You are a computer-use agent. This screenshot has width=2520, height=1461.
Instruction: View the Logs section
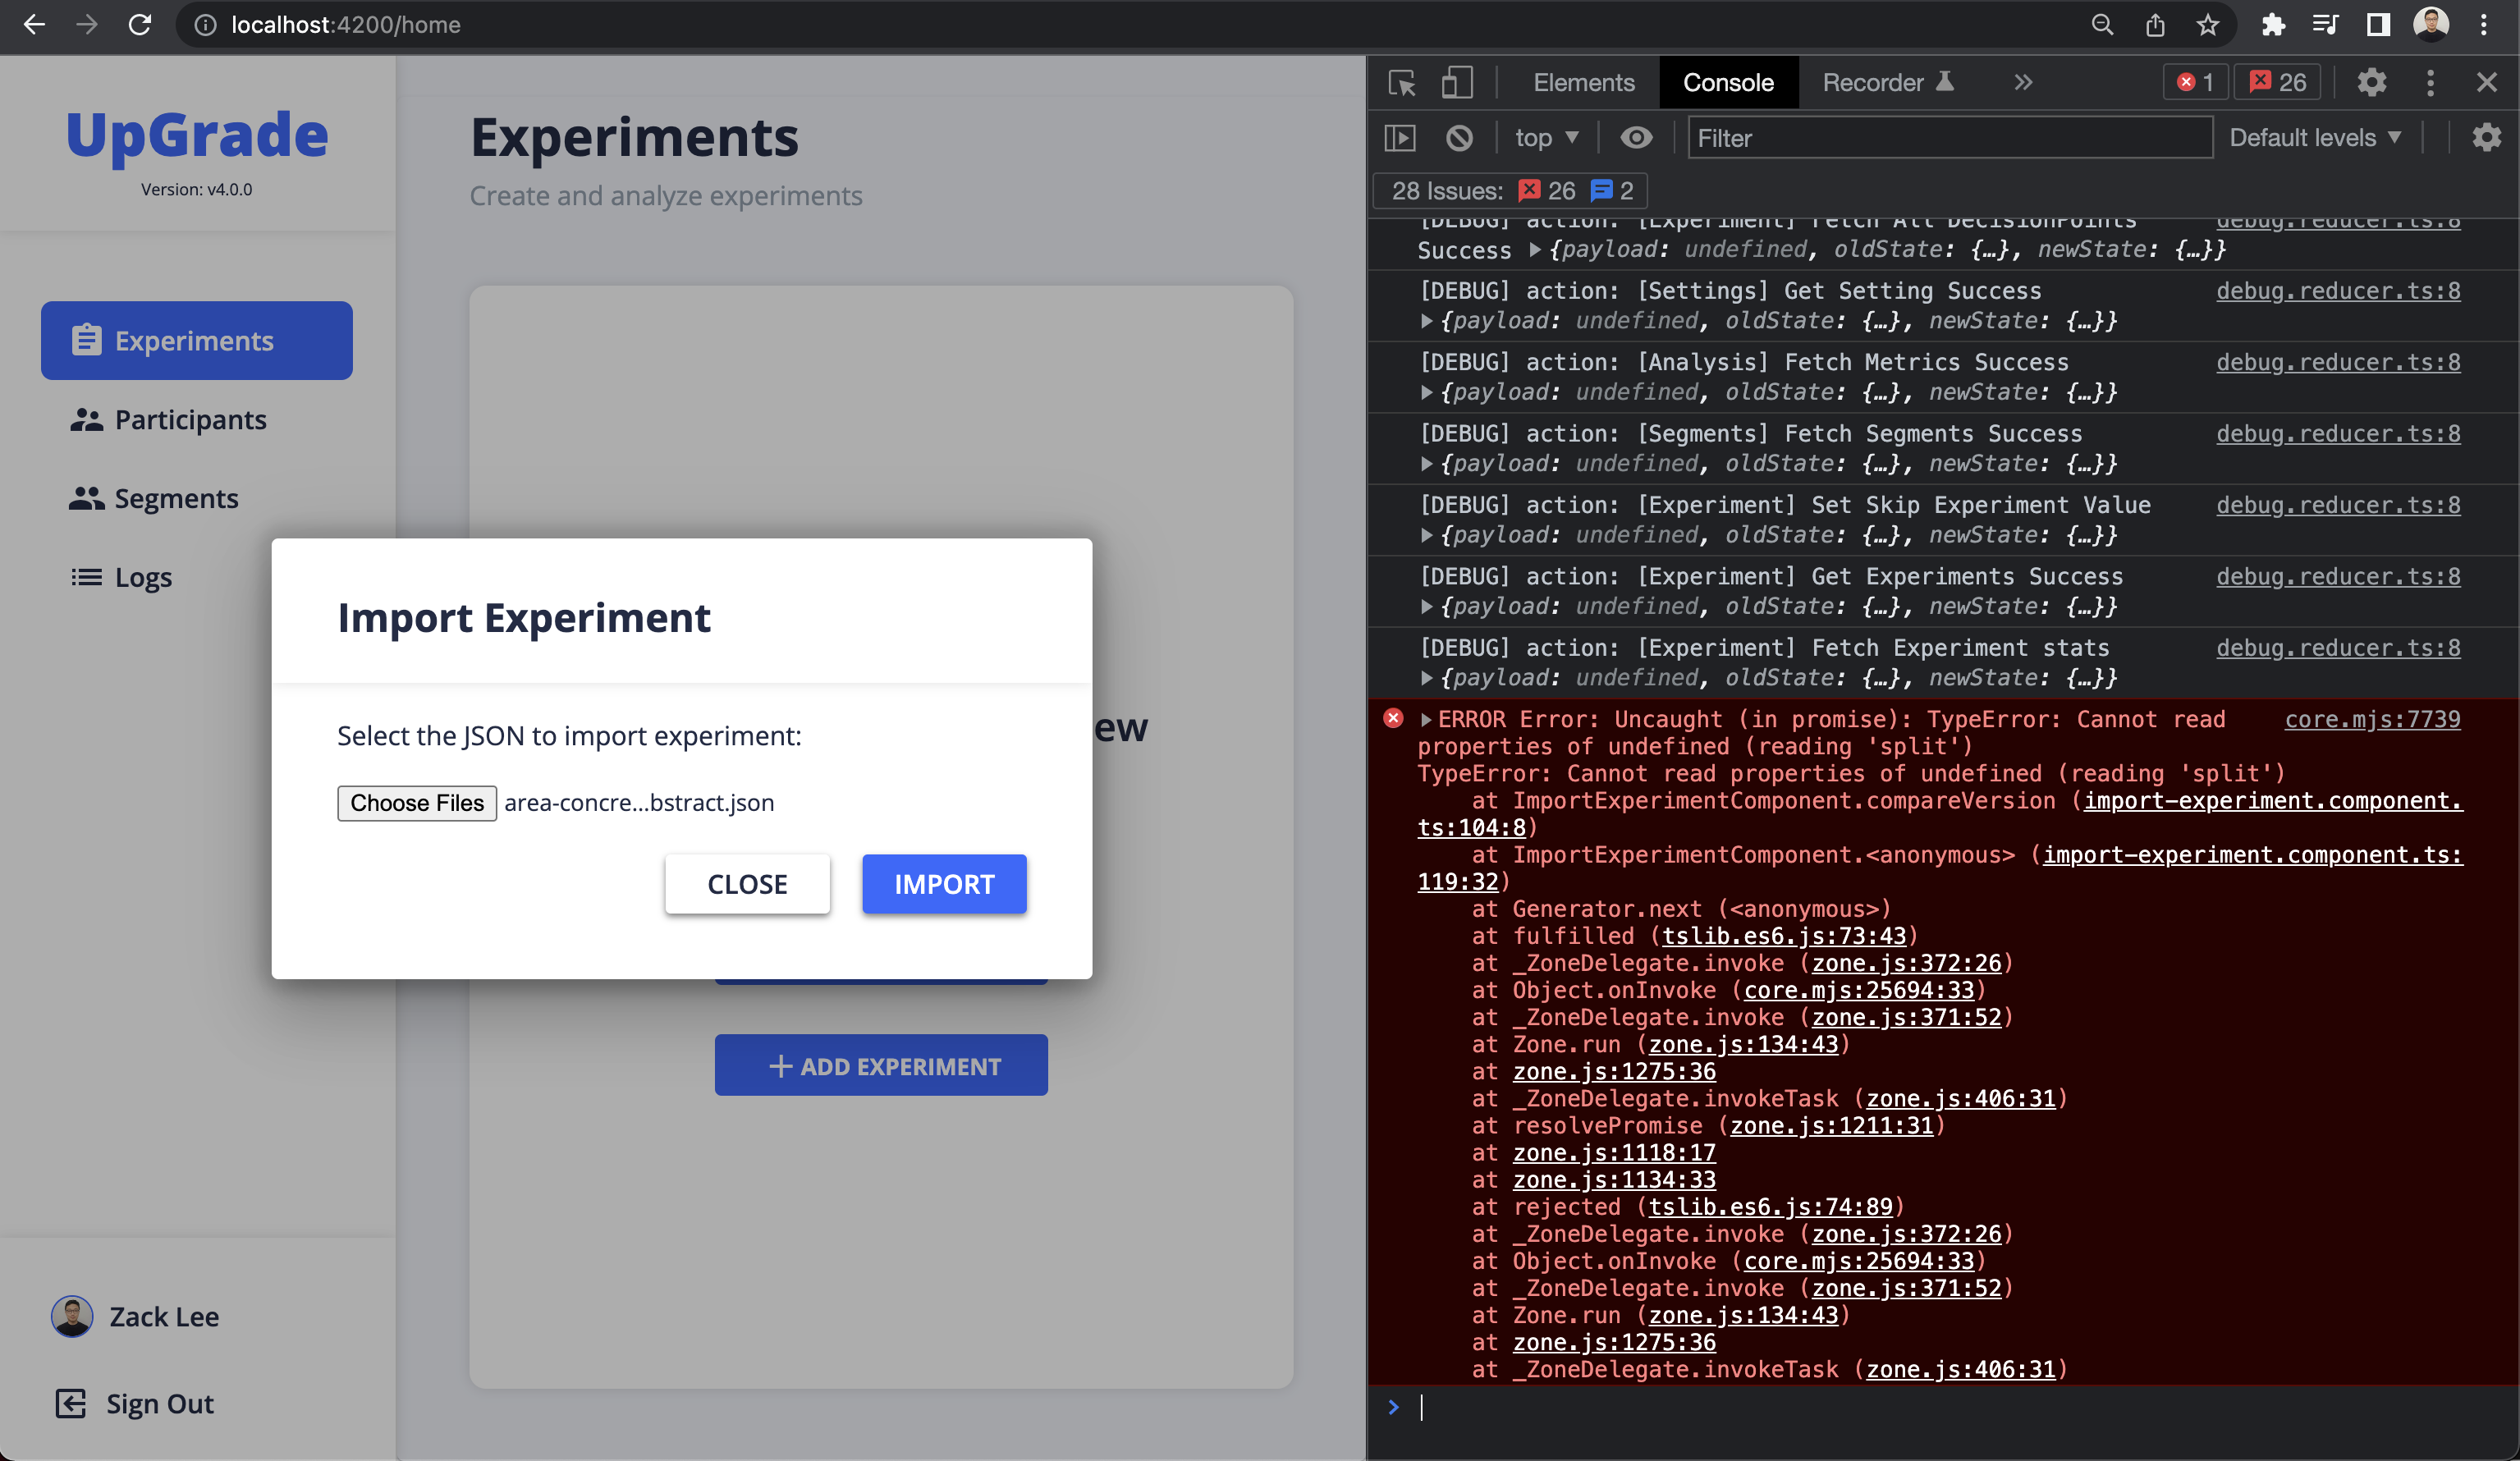click(x=143, y=577)
